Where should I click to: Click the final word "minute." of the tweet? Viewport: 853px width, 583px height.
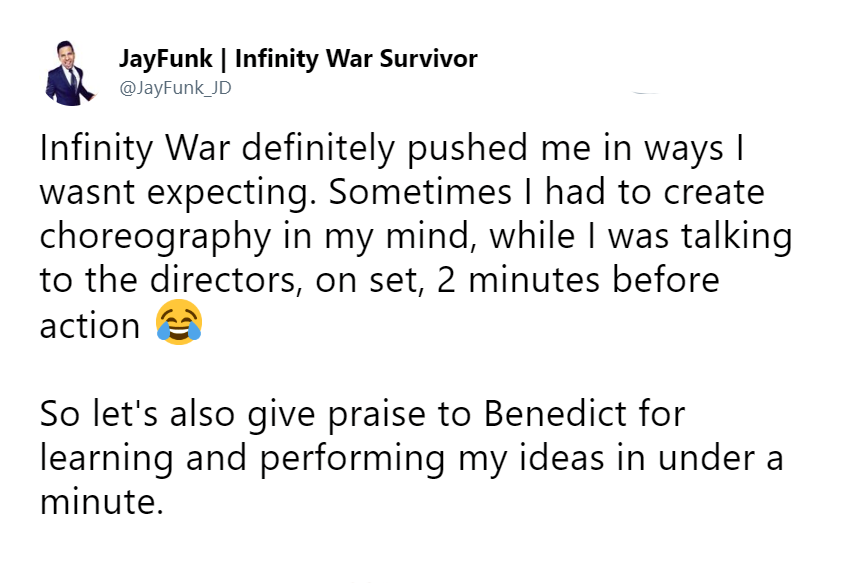tap(101, 500)
